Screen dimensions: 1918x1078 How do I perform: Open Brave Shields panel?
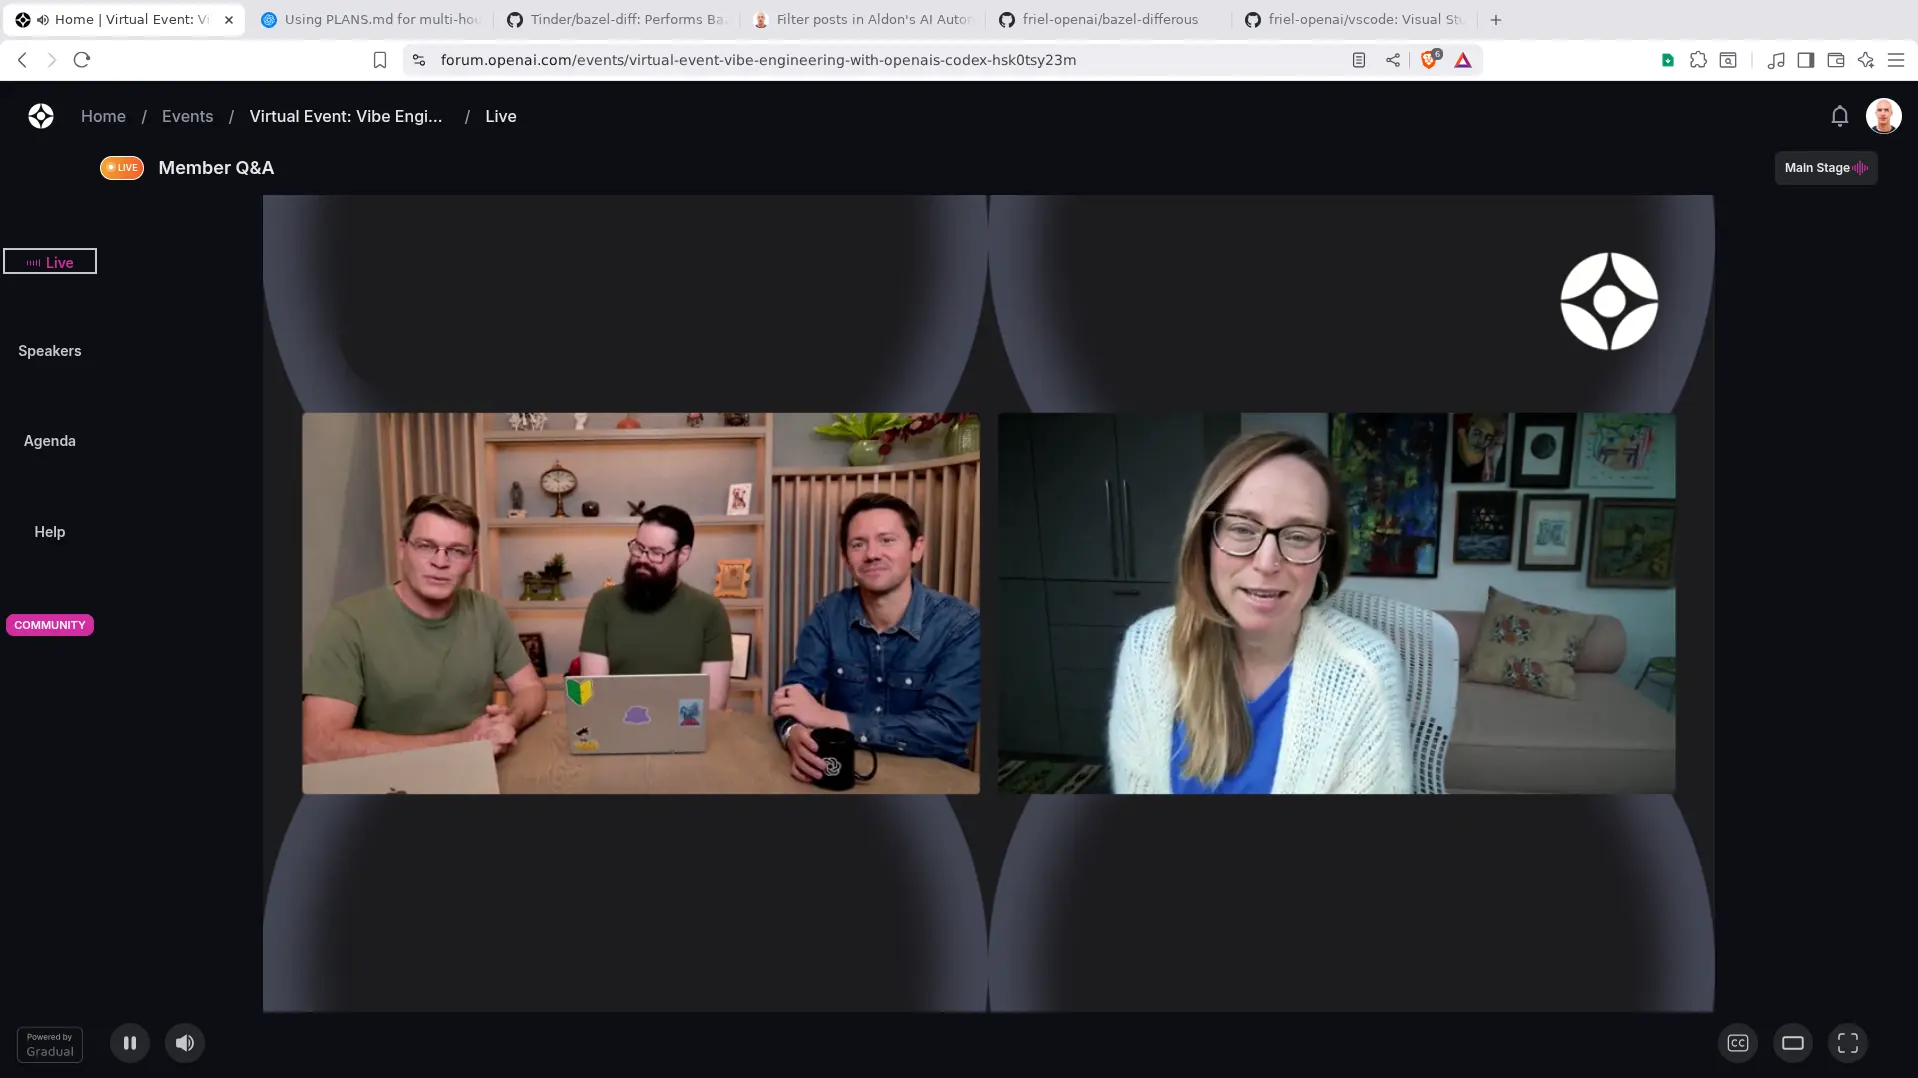click(1429, 59)
